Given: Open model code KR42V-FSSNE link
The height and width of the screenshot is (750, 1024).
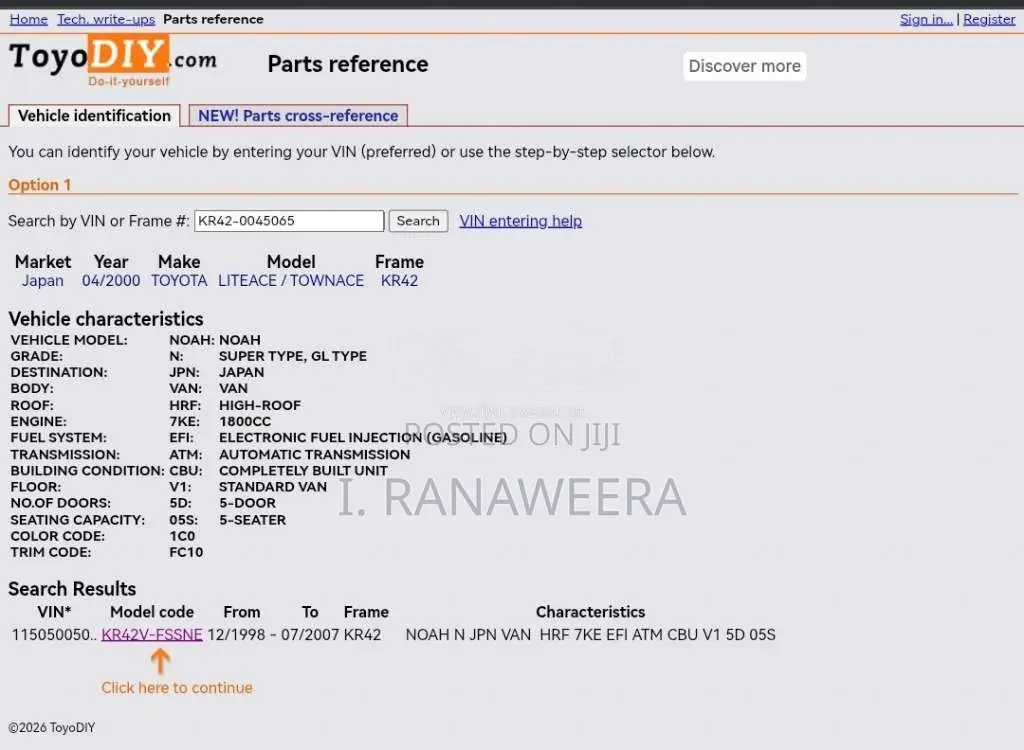Looking at the screenshot, I should pyautogui.click(x=152, y=634).
